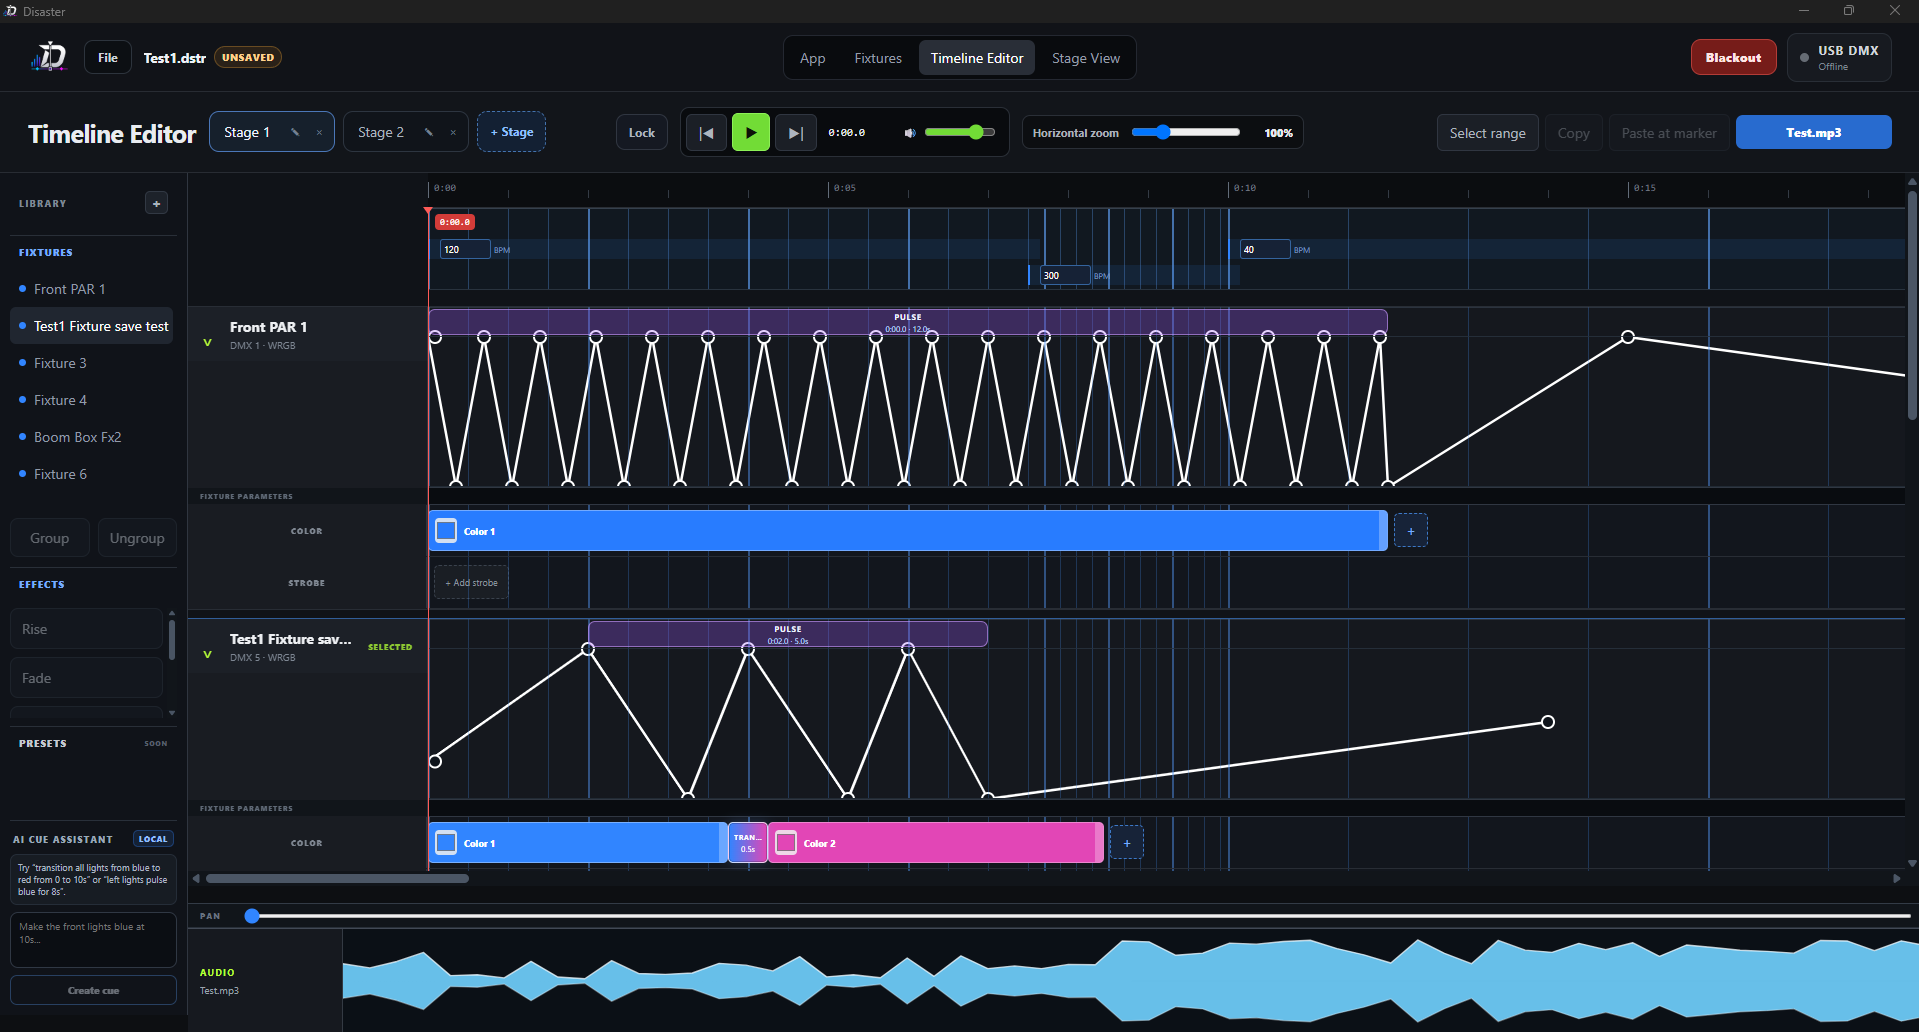
Task: Toggle the timeline Lock
Action: click(x=642, y=132)
